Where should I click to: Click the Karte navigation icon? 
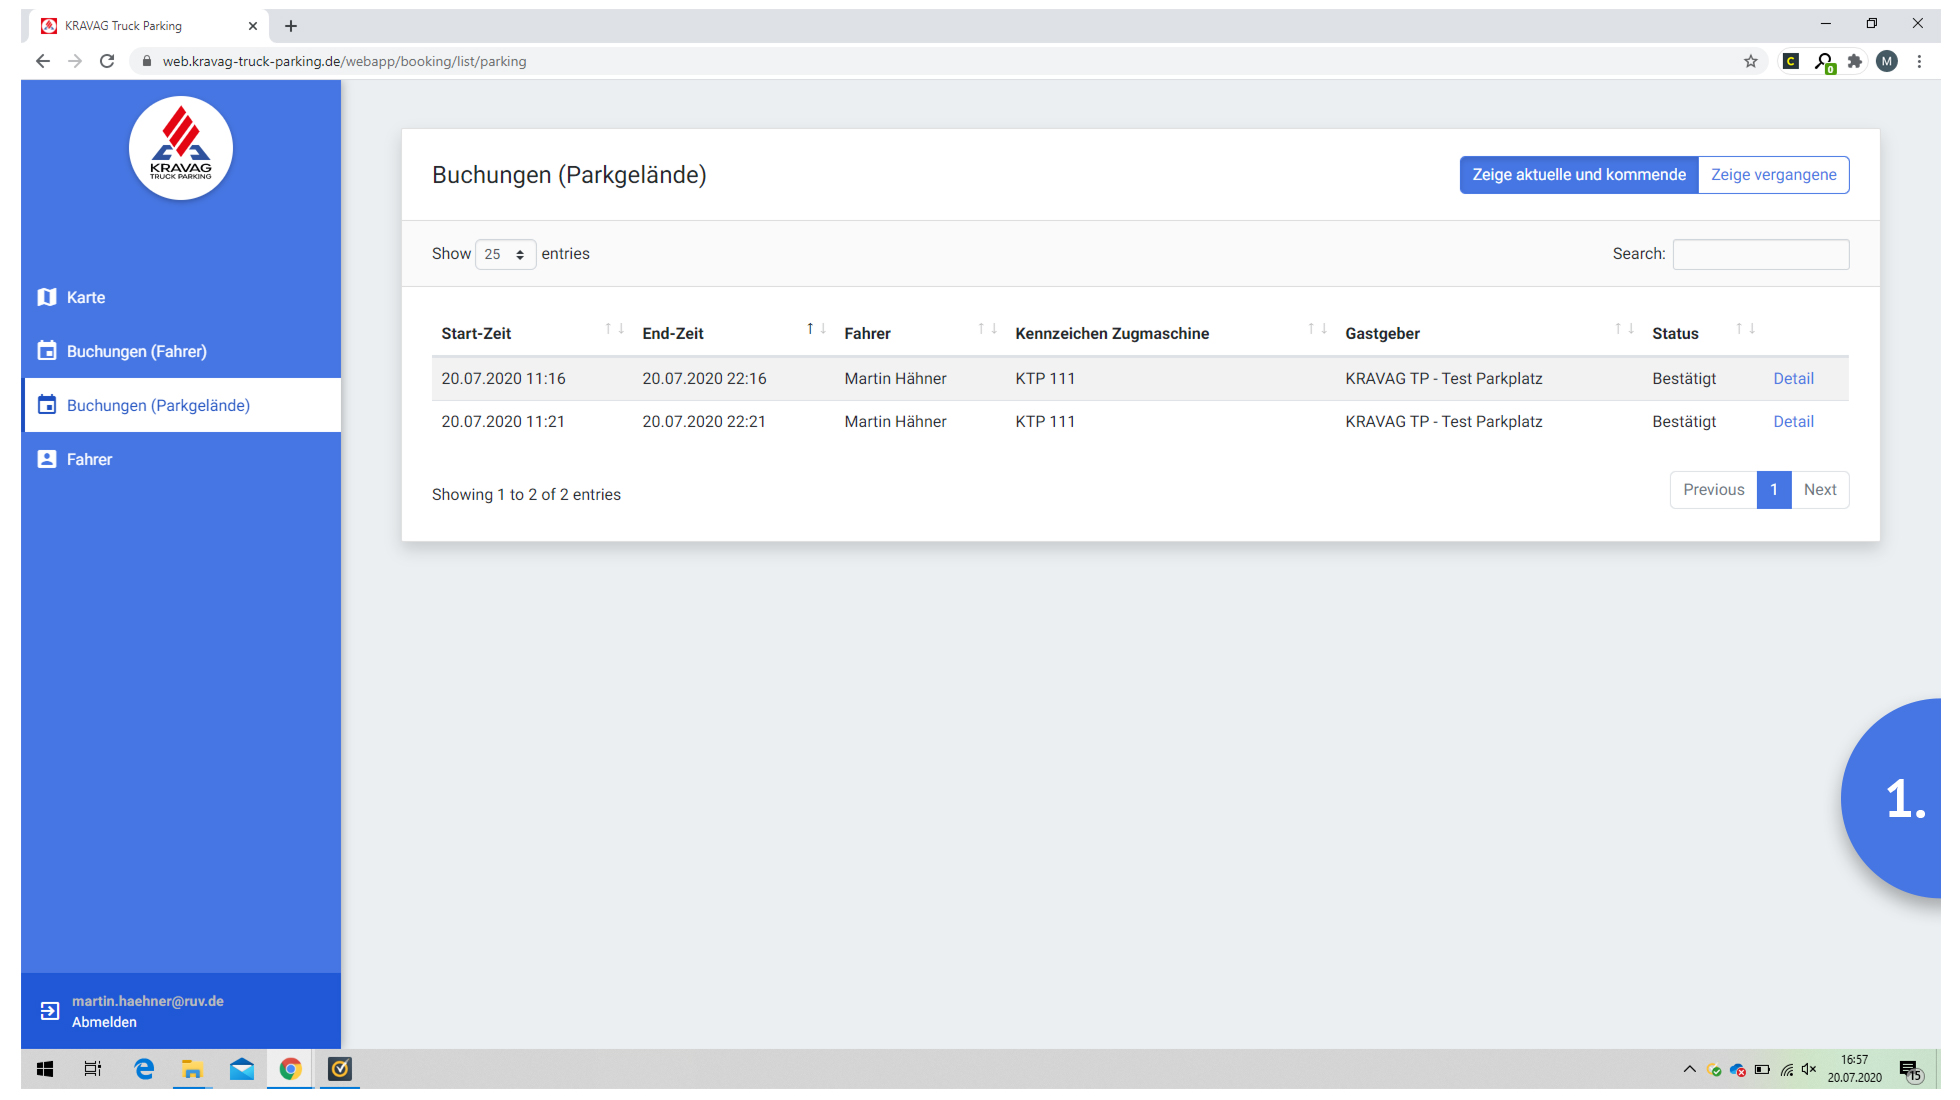[47, 298]
